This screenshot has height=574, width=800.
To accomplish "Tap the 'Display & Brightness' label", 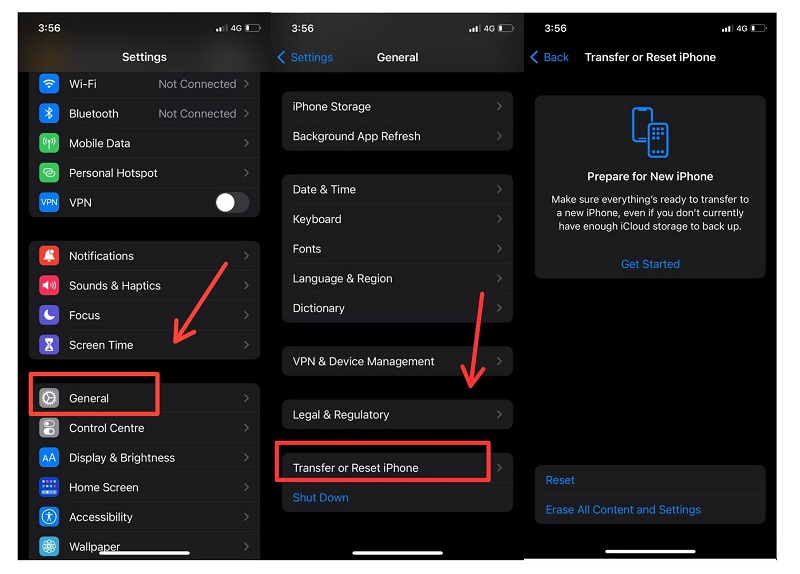I will point(122,458).
